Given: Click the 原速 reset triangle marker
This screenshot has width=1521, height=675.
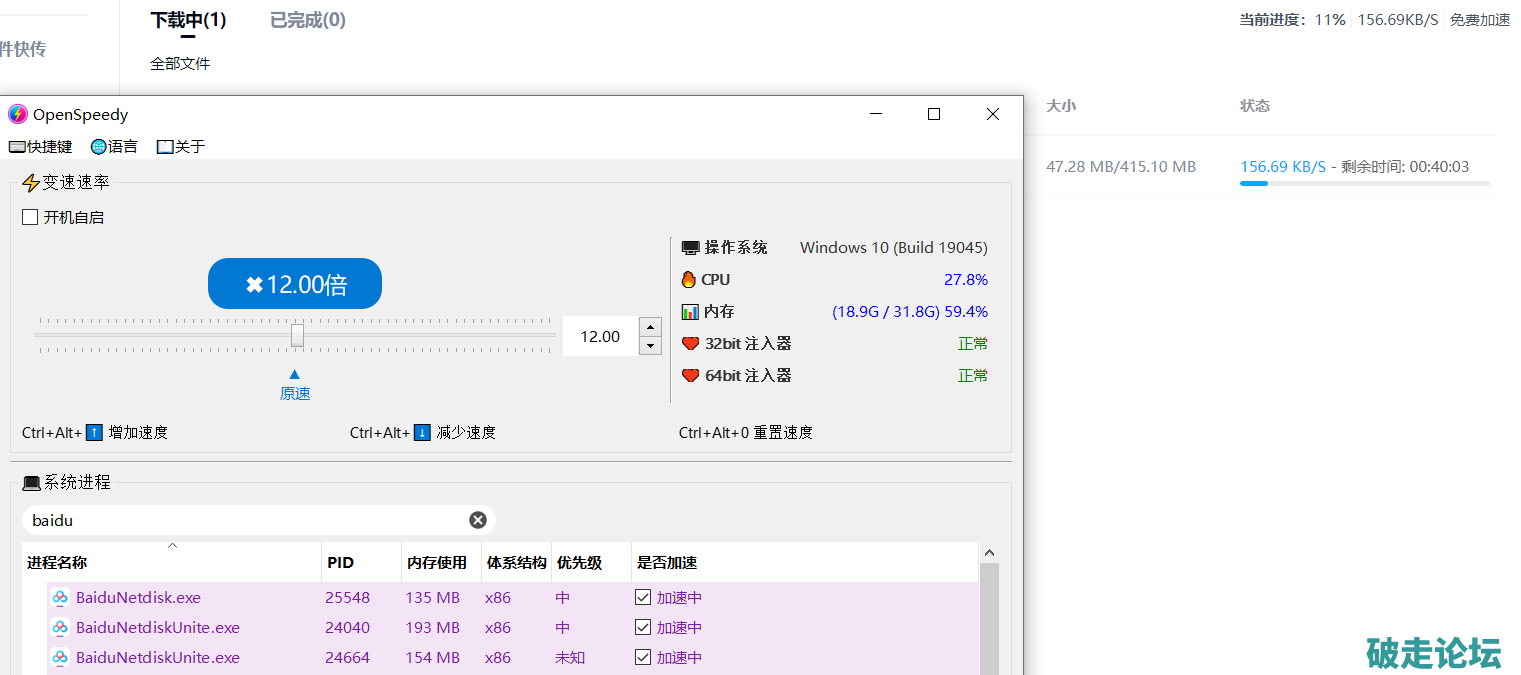Looking at the screenshot, I should coord(294,375).
